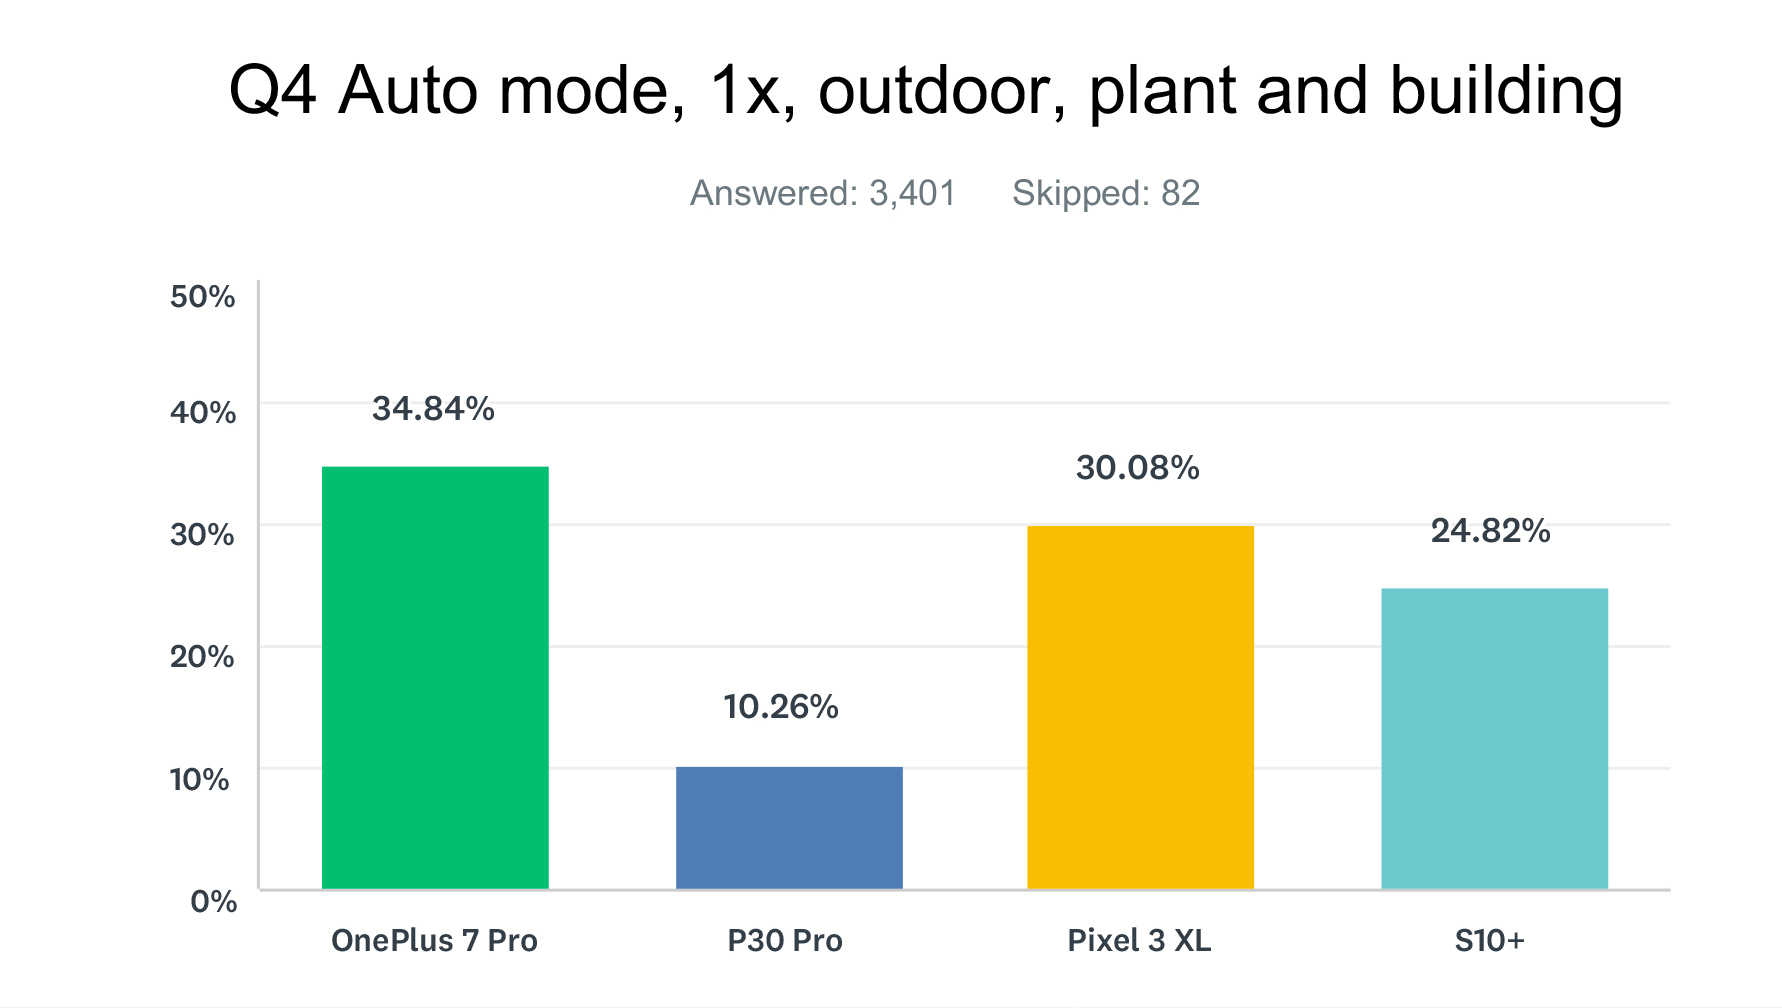1782x1008 pixels.
Task: Click the teal S10+ bar
Action: tap(1495, 739)
